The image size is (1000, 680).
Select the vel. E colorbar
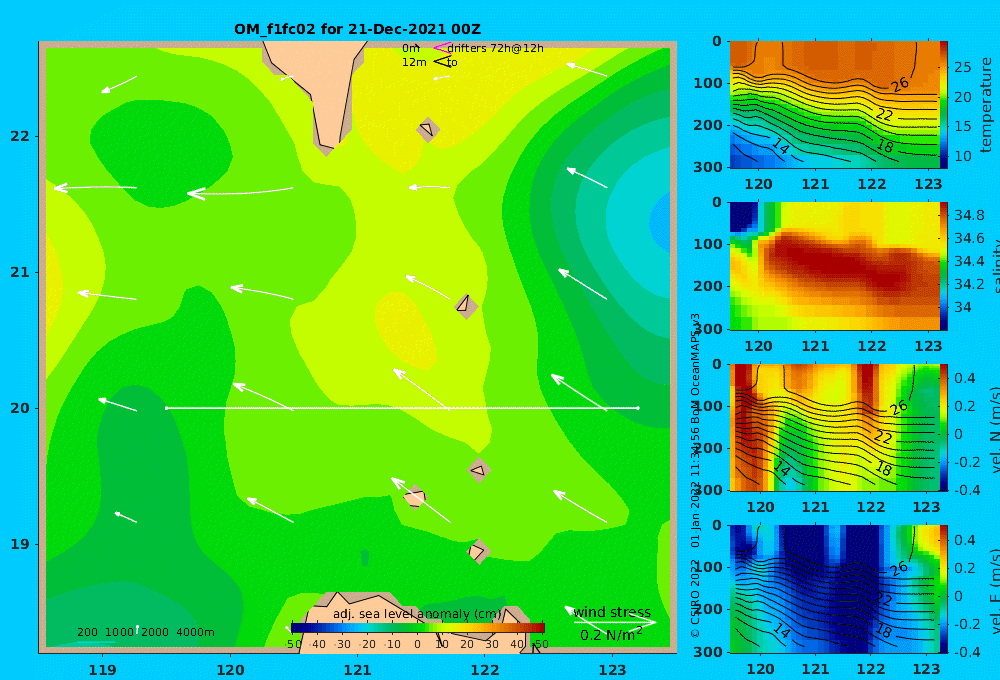944,589
